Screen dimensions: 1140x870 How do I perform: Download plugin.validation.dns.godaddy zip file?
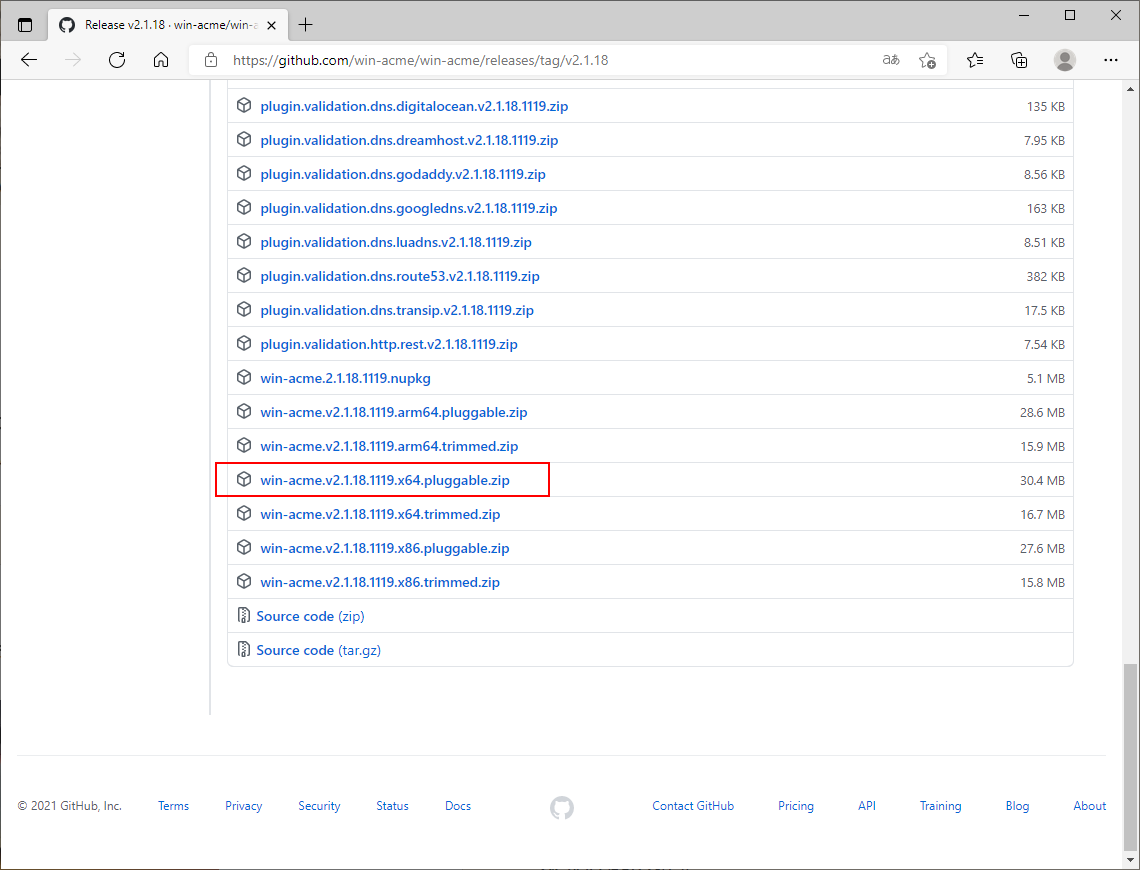[x=403, y=174]
